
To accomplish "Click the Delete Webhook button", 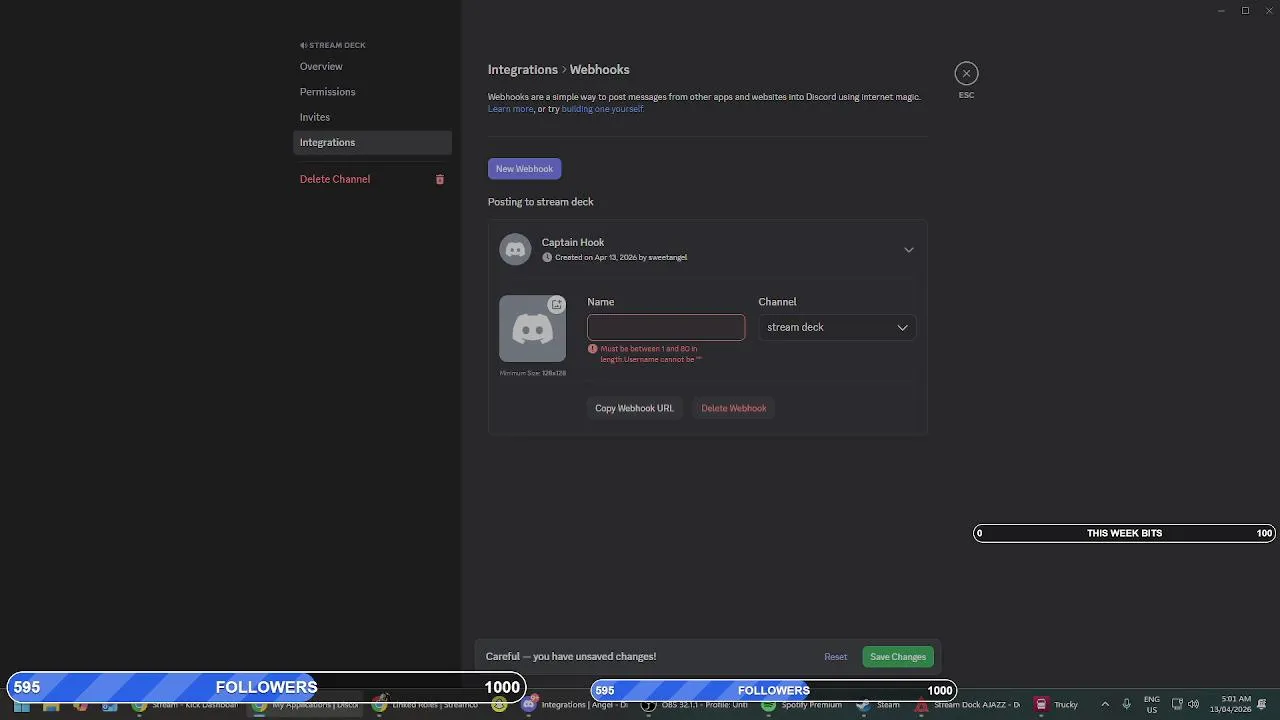I will click(734, 408).
